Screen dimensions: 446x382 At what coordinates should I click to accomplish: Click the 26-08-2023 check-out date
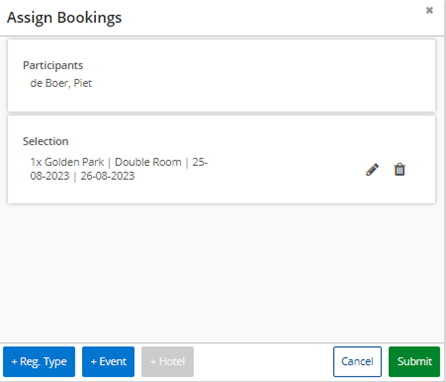point(108,176)
